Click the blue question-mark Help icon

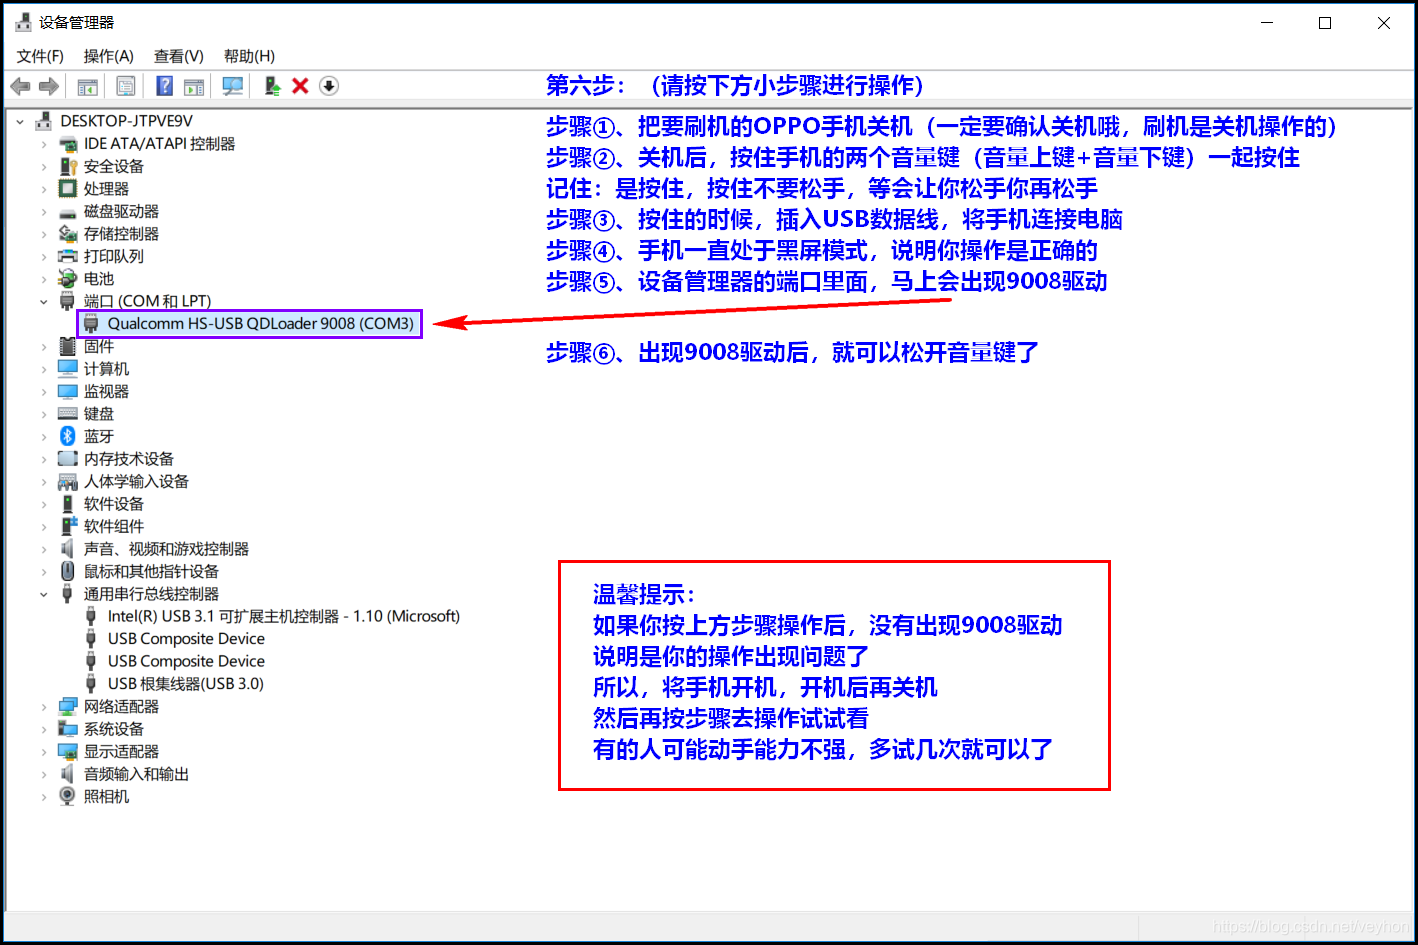pos(165,86)
